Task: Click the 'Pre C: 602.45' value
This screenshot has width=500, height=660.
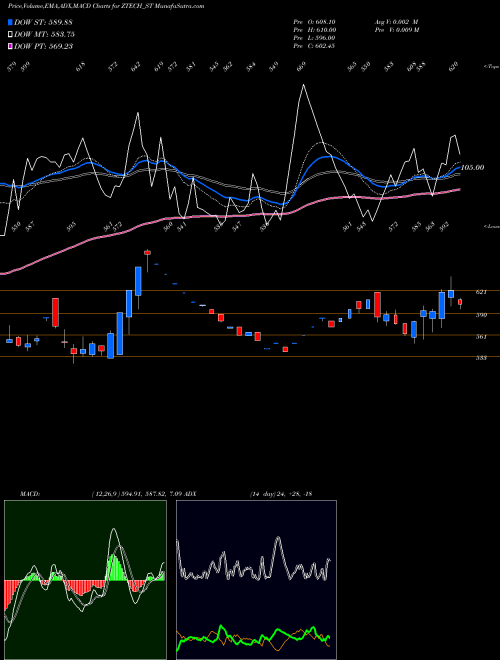Action: click(x=314, y=46)
